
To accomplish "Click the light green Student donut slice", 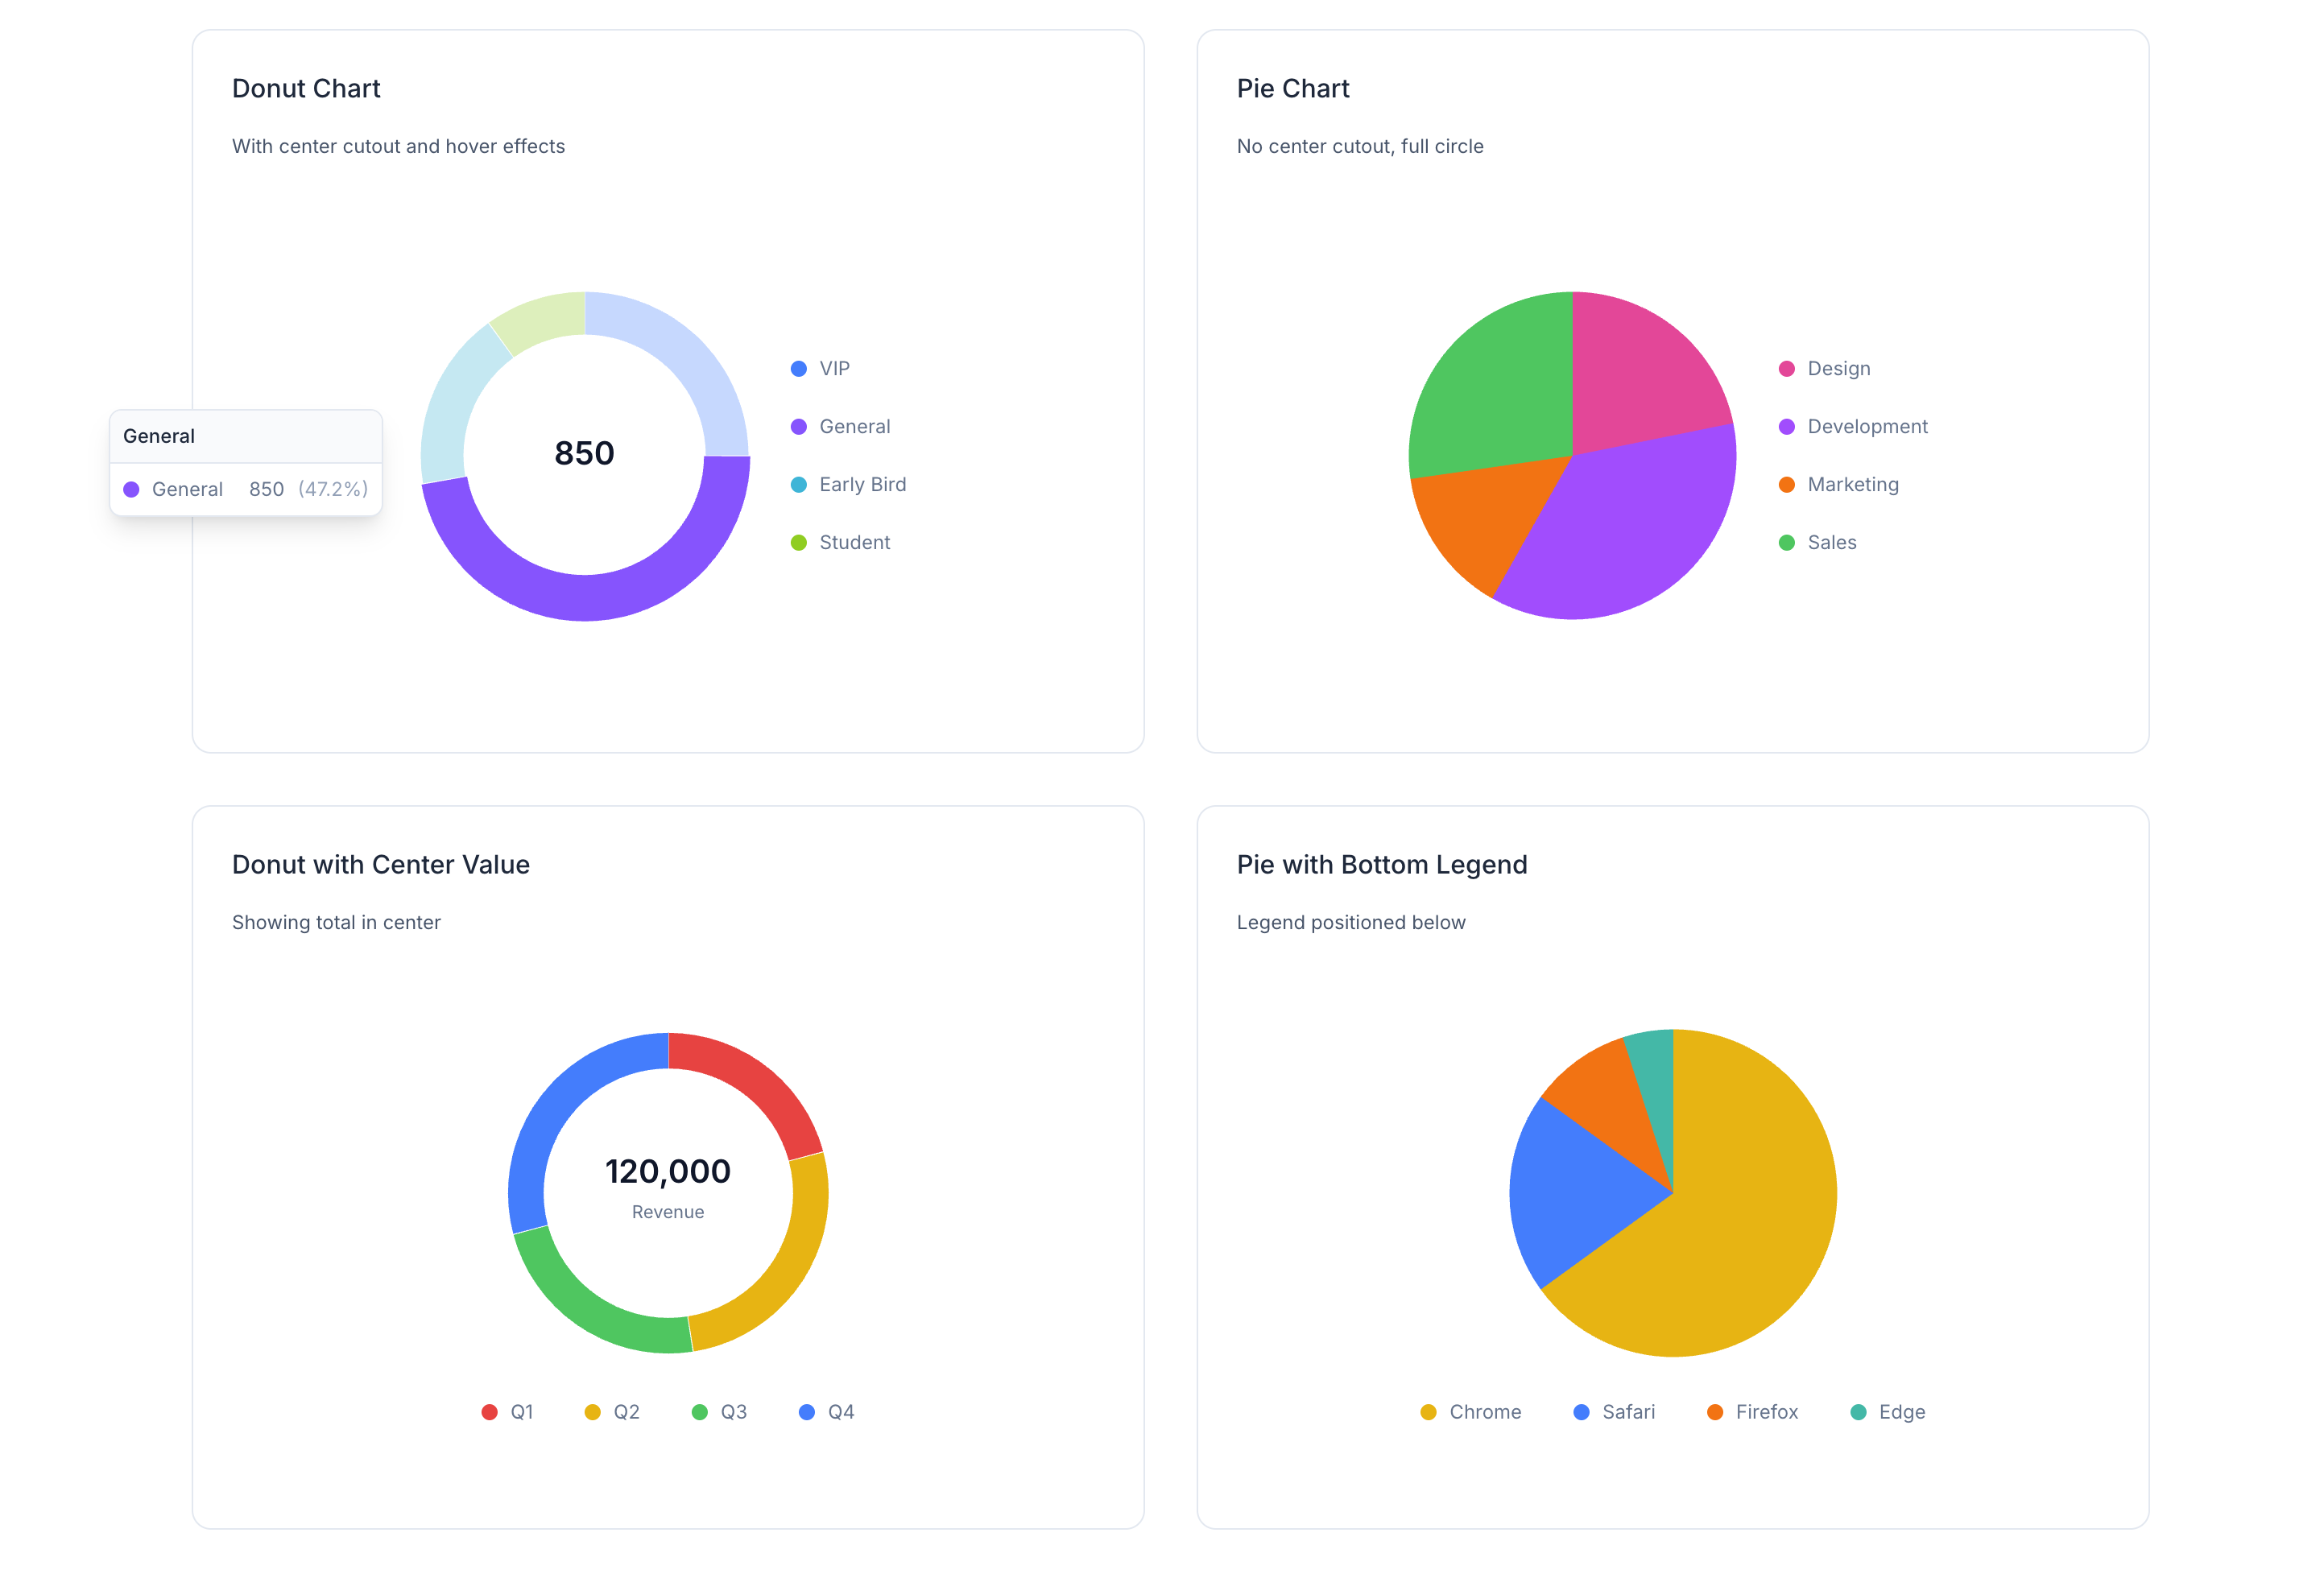I will point(543,319).
